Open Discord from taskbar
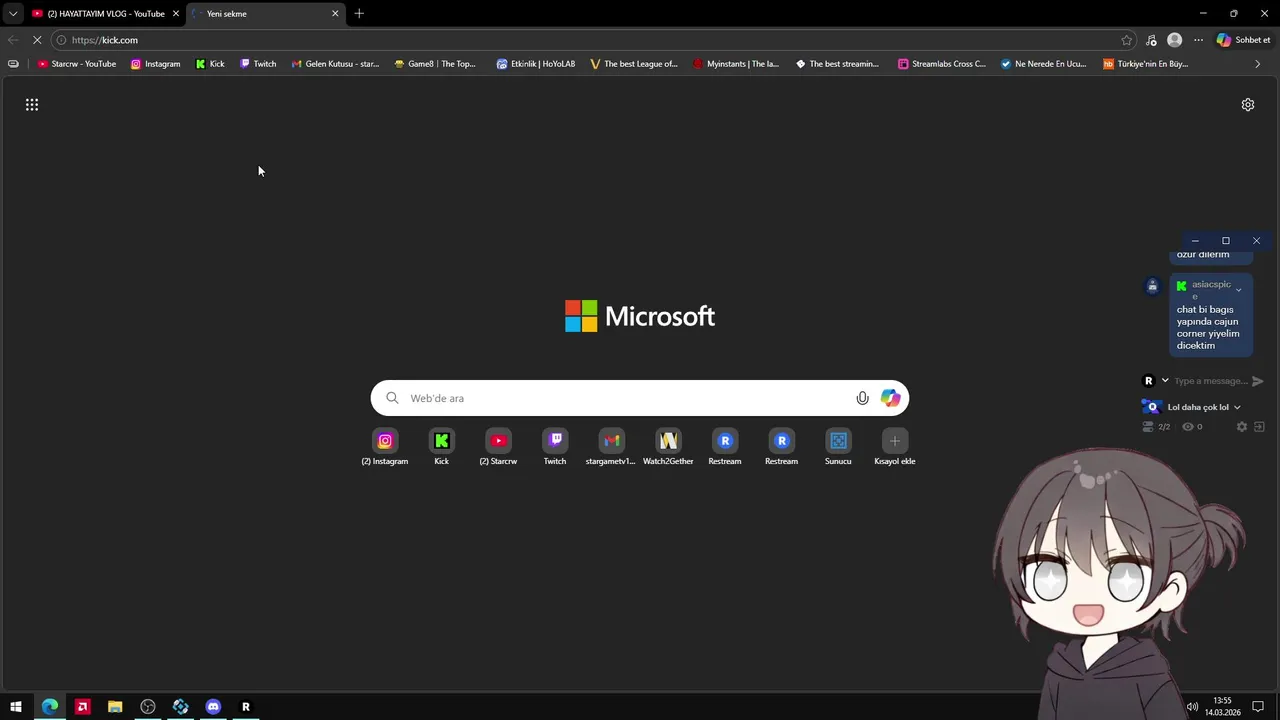The image size is (1280, 720). tap(213, 707)
